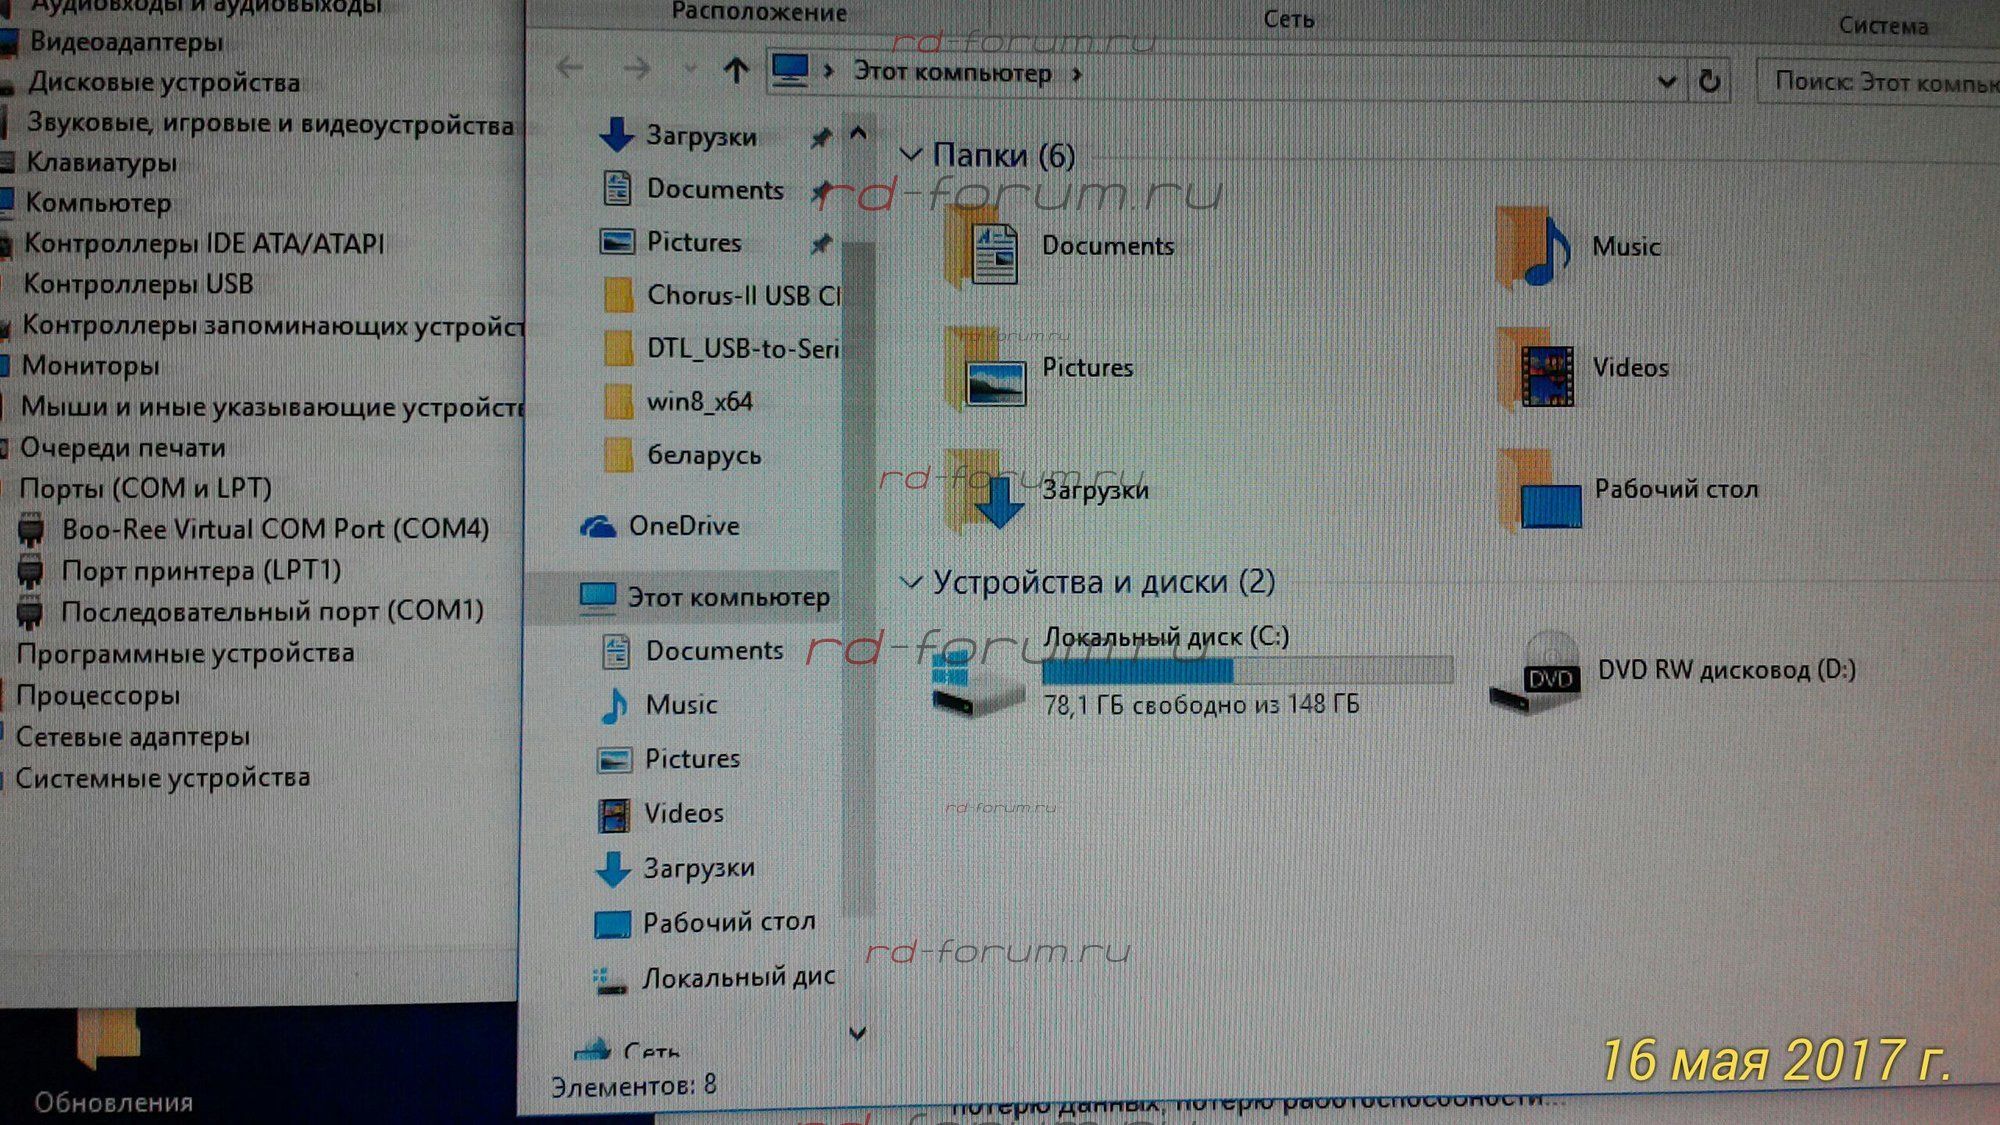Open 'Chorus-II USB' folder in sidebar
The height and width of the screenshot is (1125, 2000).
tap(720, 295)
